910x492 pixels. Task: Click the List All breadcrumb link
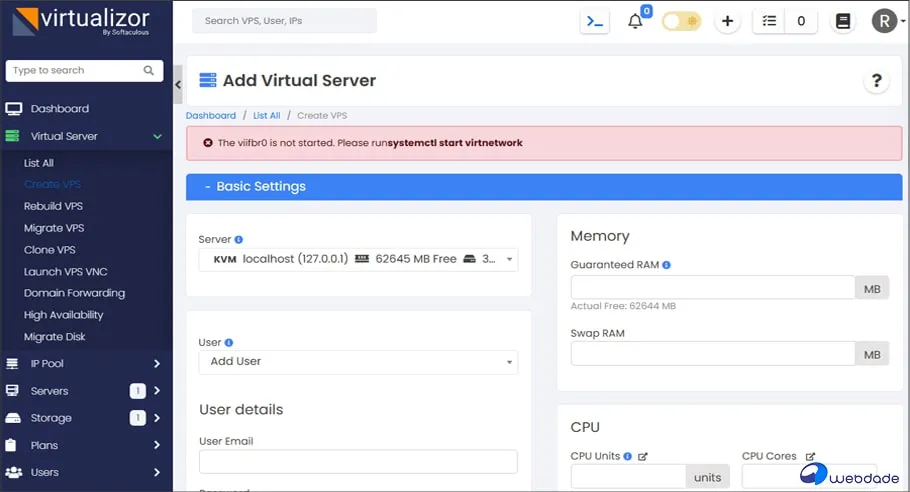(x=266, y=116)
